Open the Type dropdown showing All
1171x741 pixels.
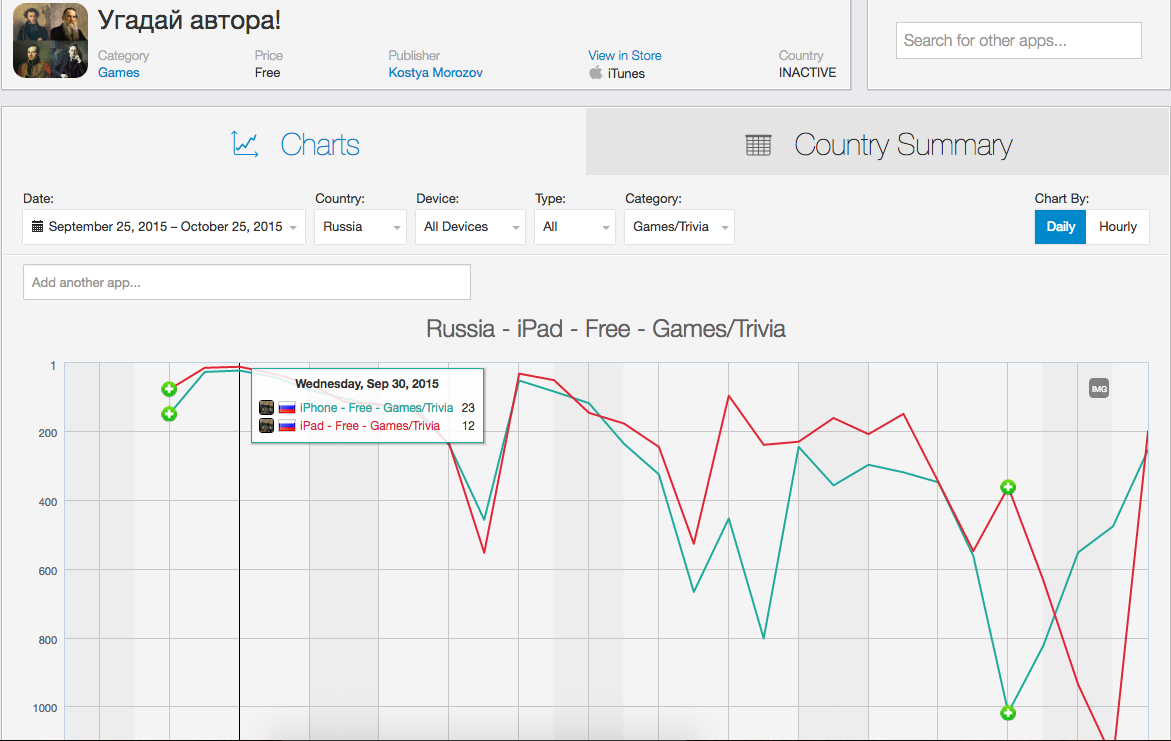click(574, 227)
